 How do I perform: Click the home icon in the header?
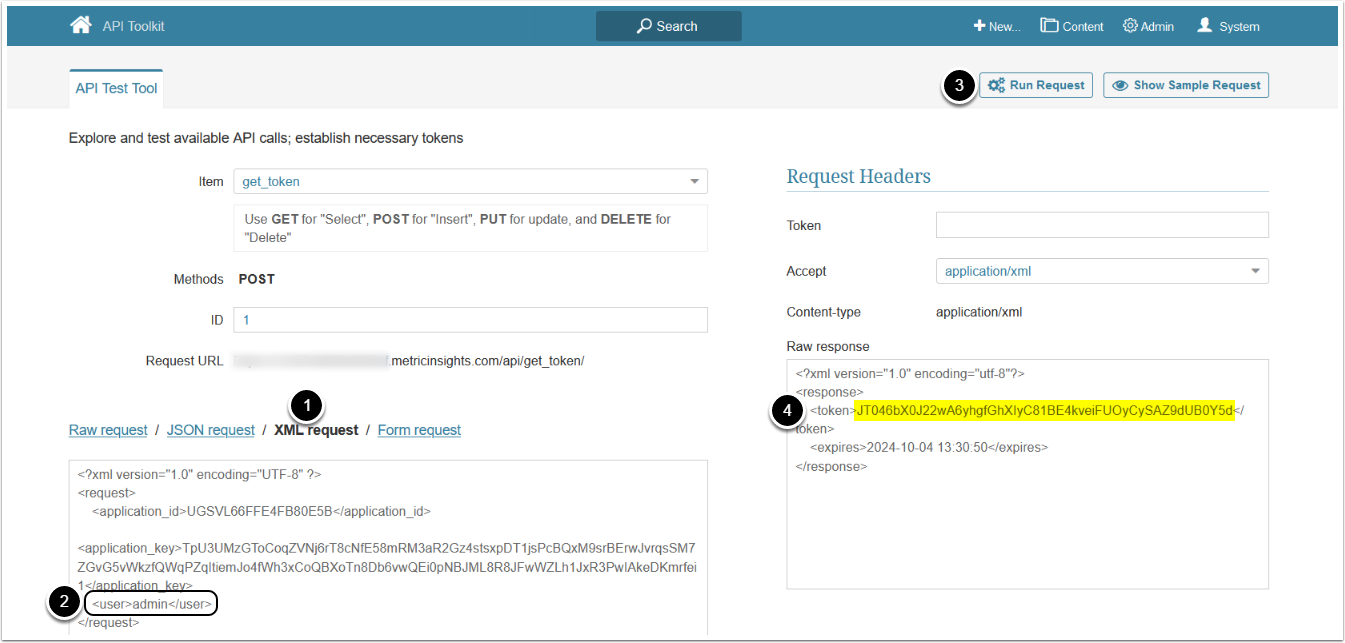pyautogui.click(x=81, y=25)
